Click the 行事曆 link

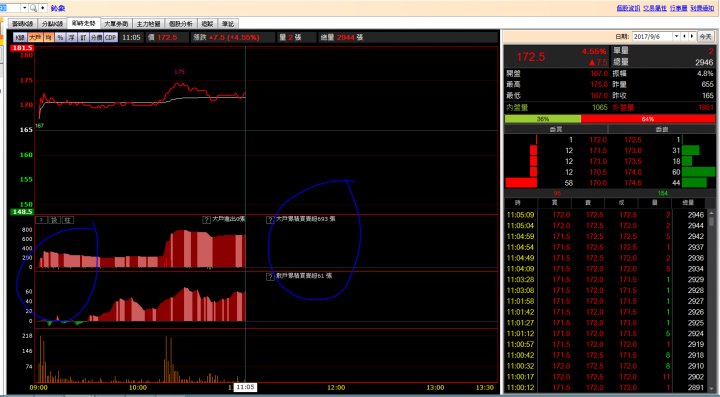click(x=678, y=8)
